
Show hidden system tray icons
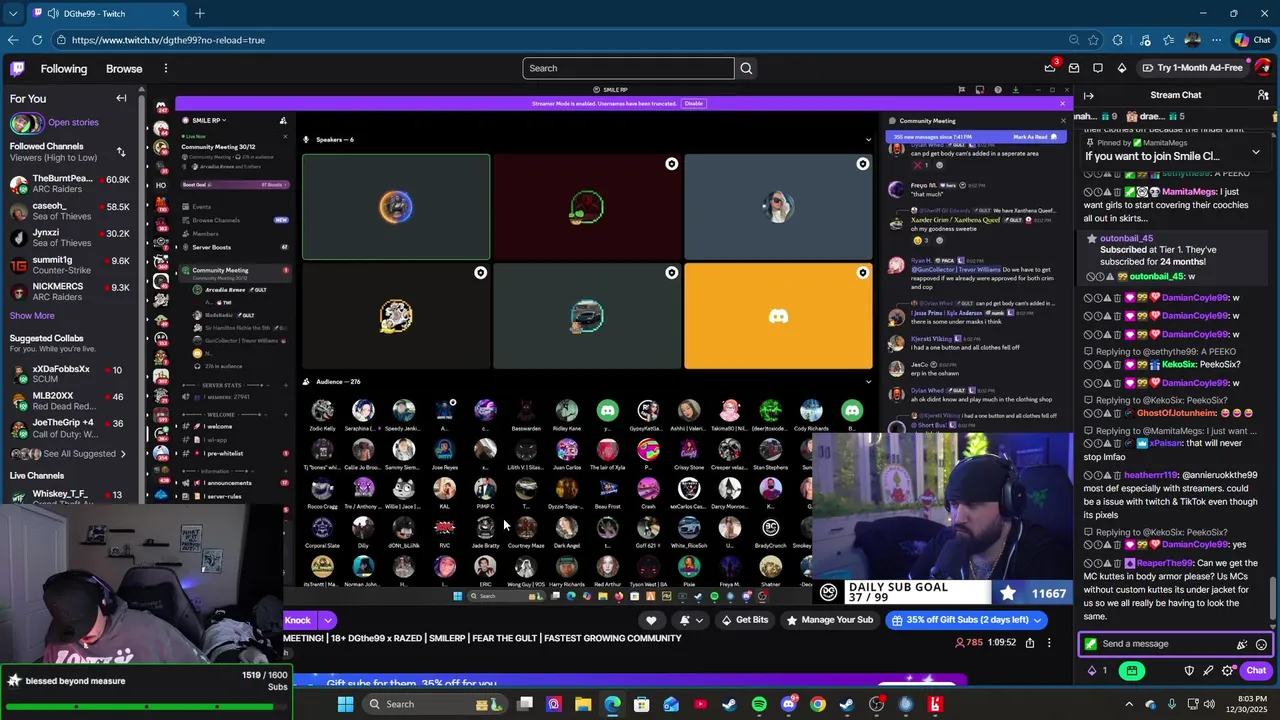[x=1131, y=704]
